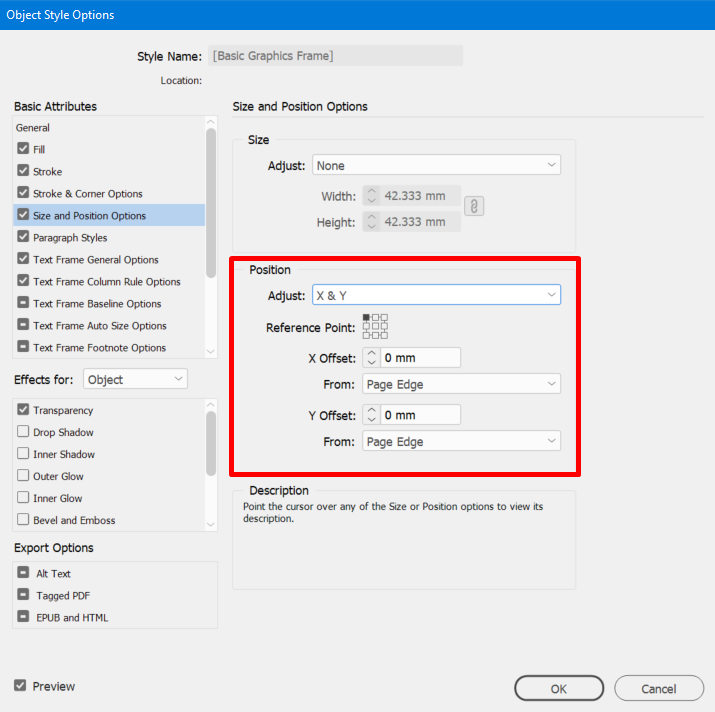Select bottom-right point in Reference Point grid
This screenshot has width=715, height=712.
click(384, 335)
